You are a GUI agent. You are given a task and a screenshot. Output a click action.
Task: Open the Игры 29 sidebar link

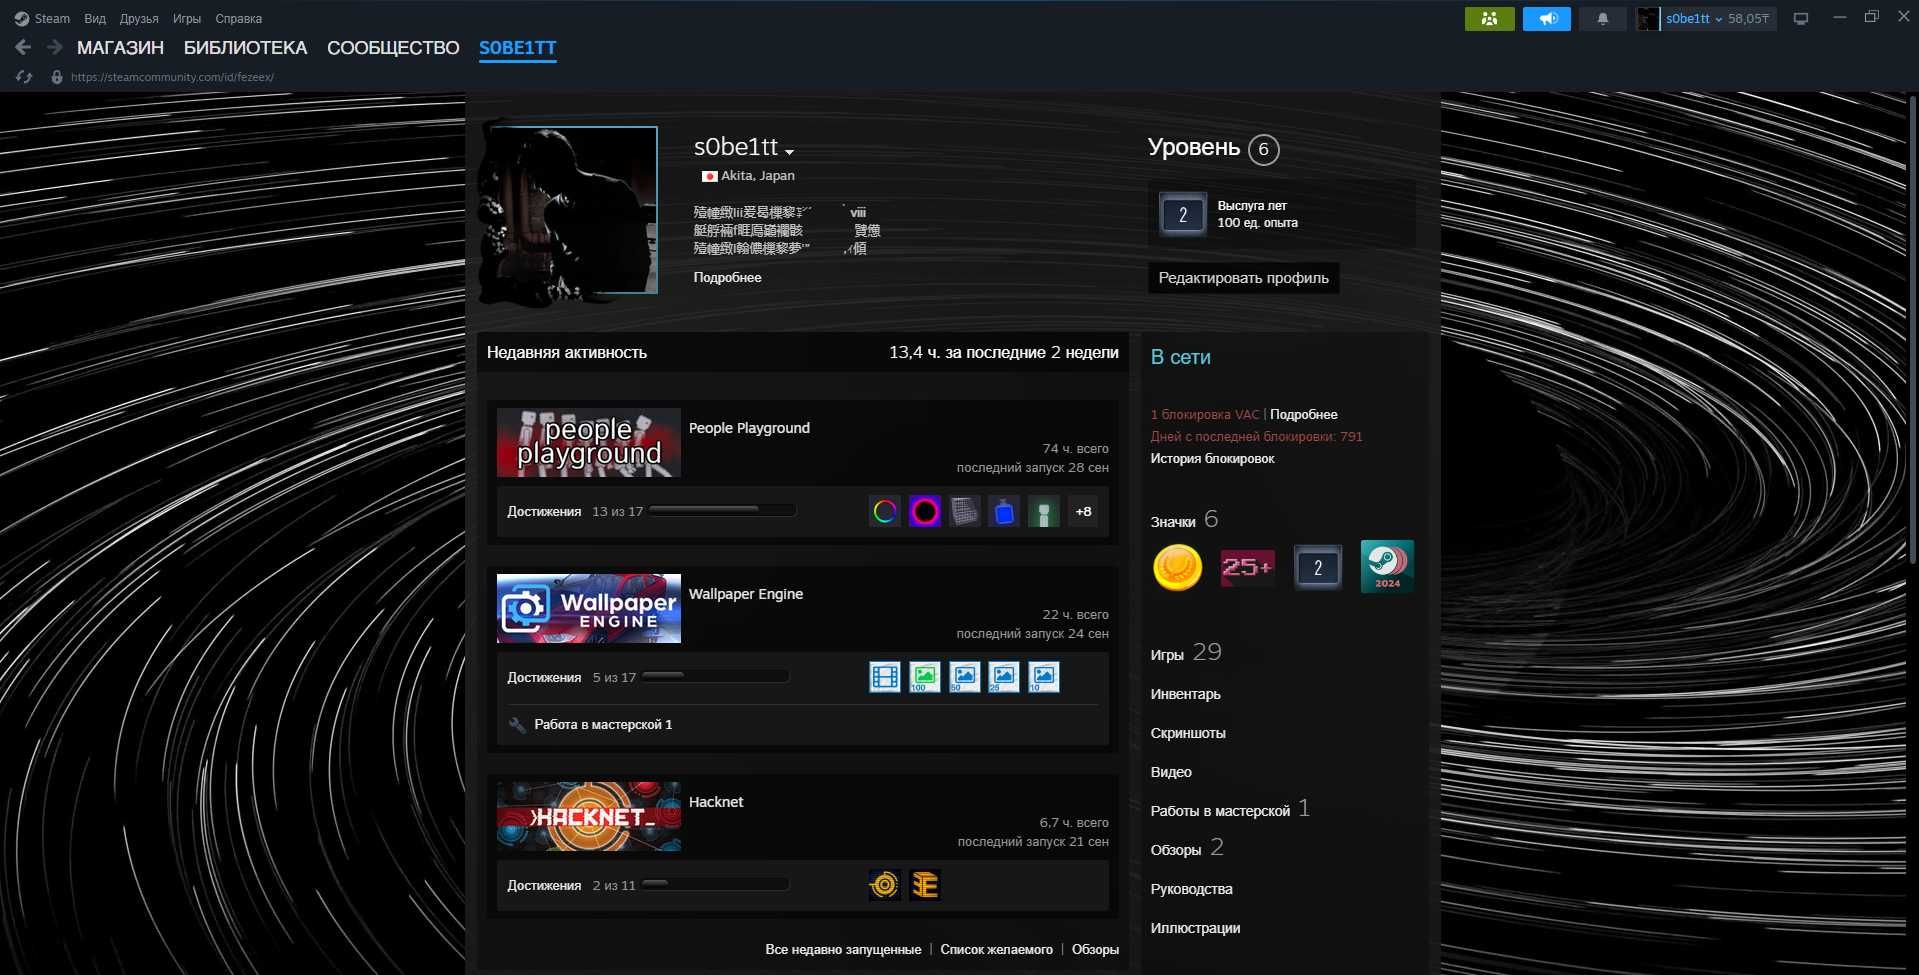1186,653
